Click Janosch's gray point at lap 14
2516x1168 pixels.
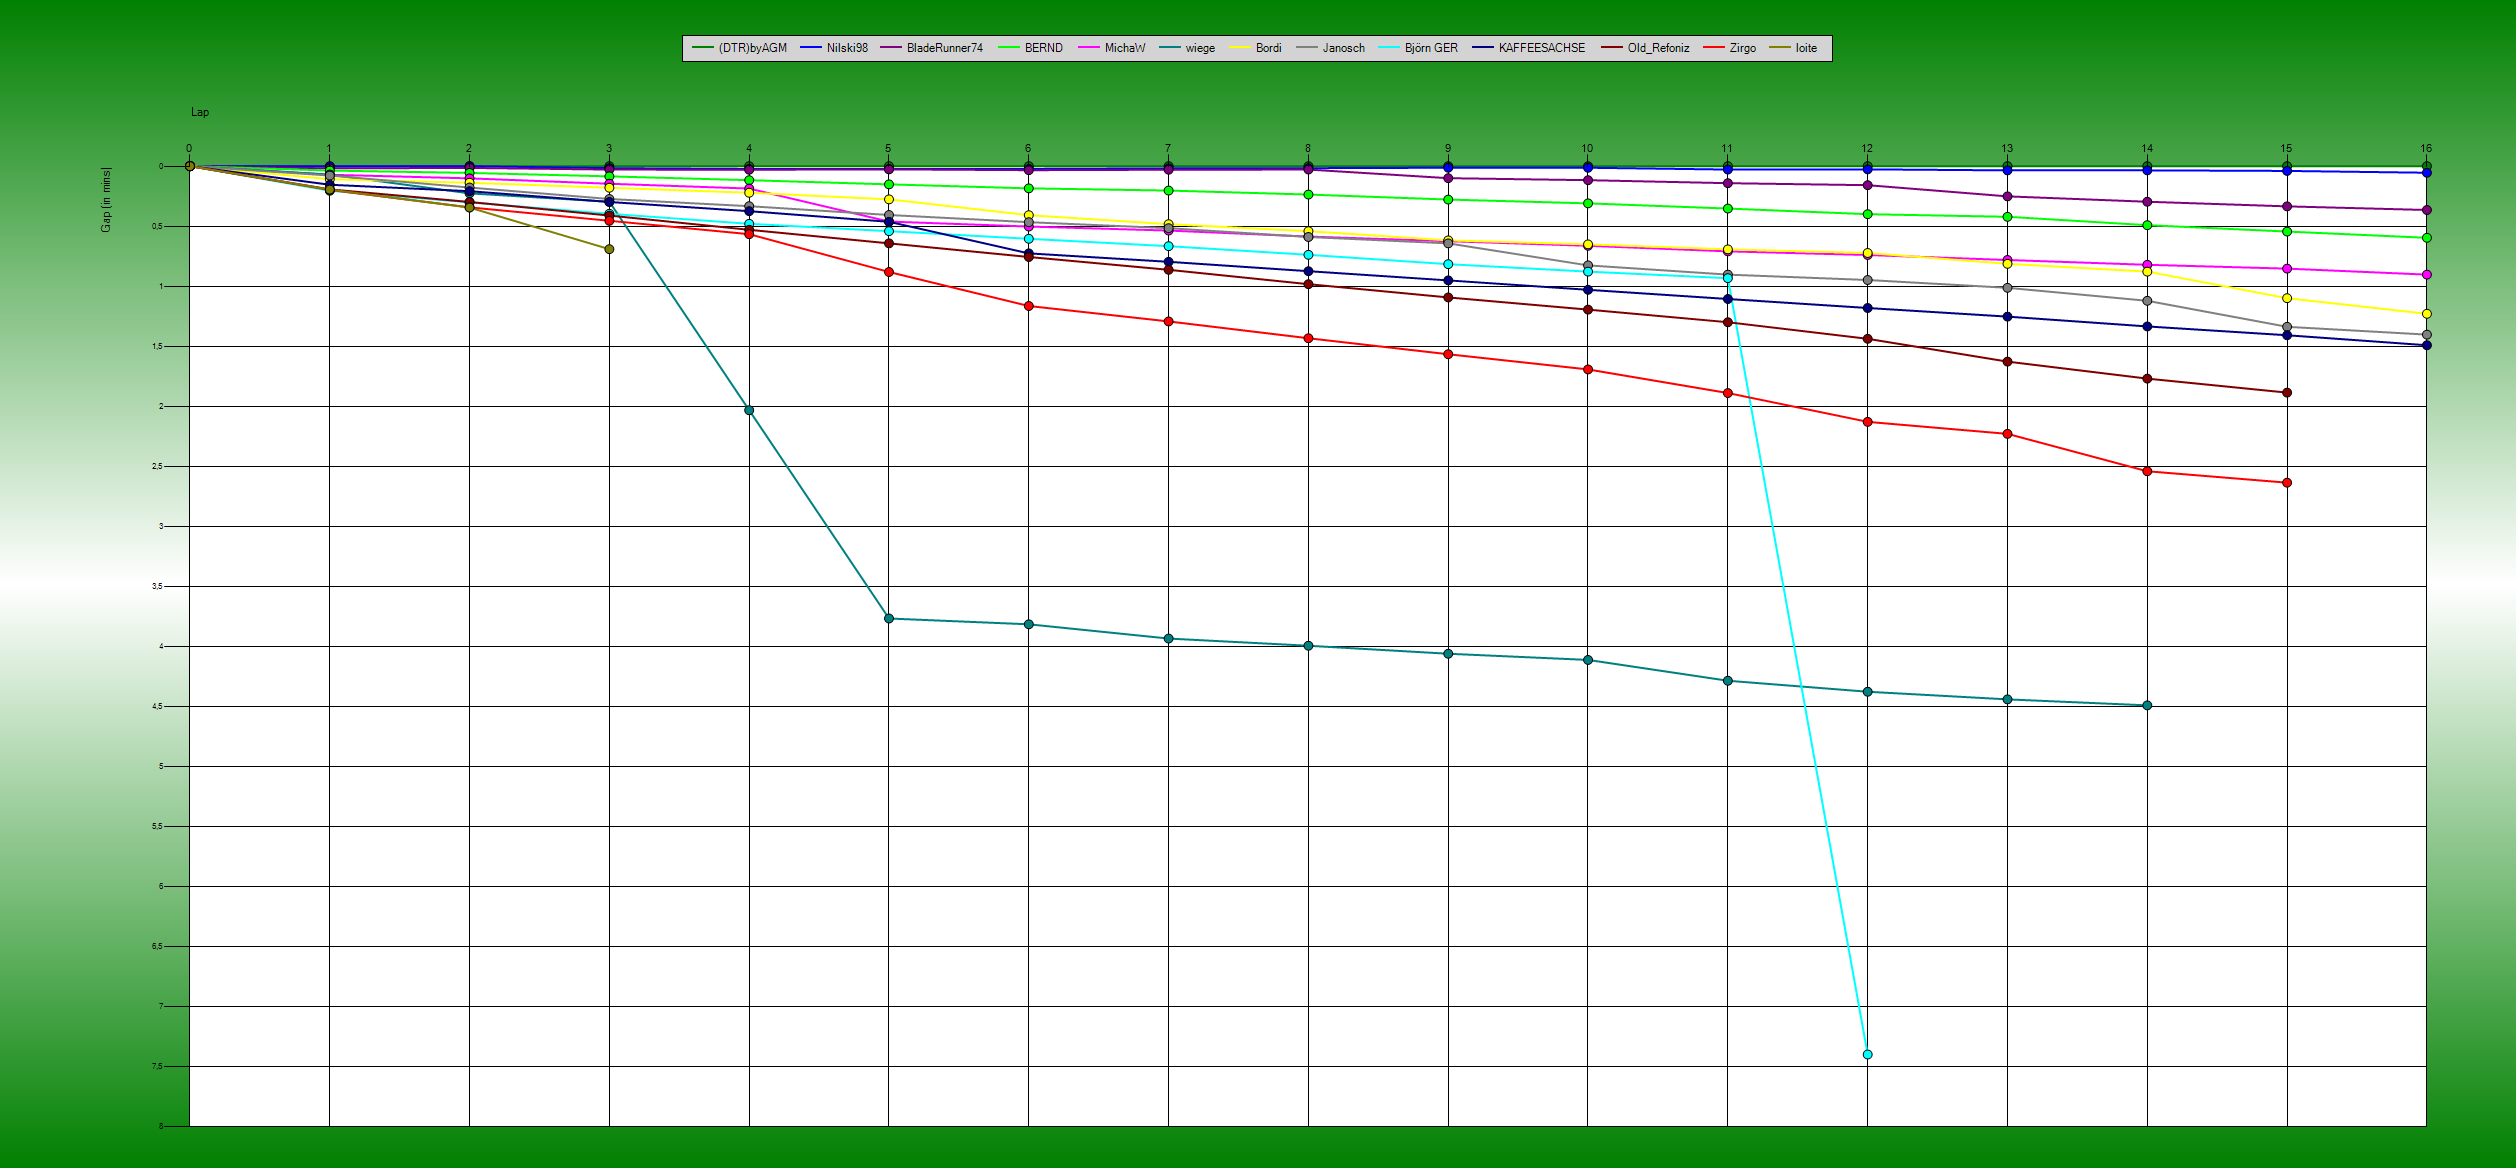[x=2147, y=301]
